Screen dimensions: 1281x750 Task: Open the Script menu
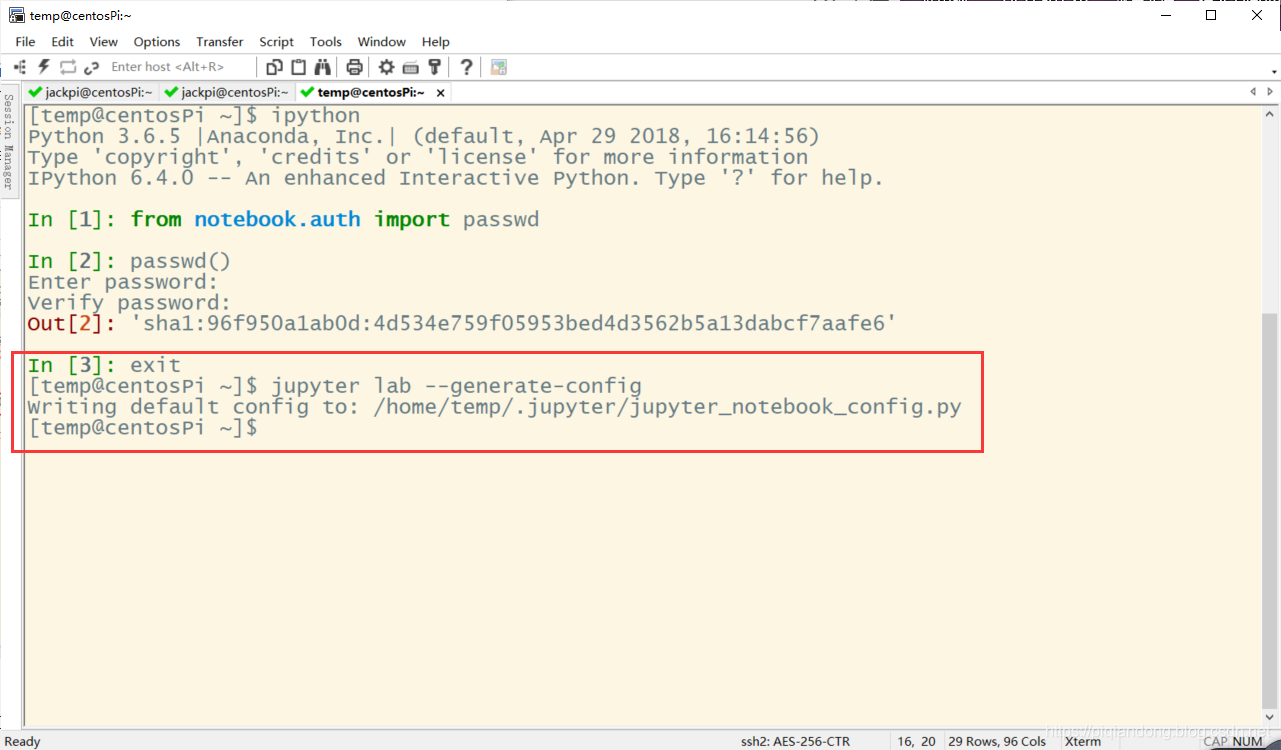pyautogui.click(x=276, y=42)
